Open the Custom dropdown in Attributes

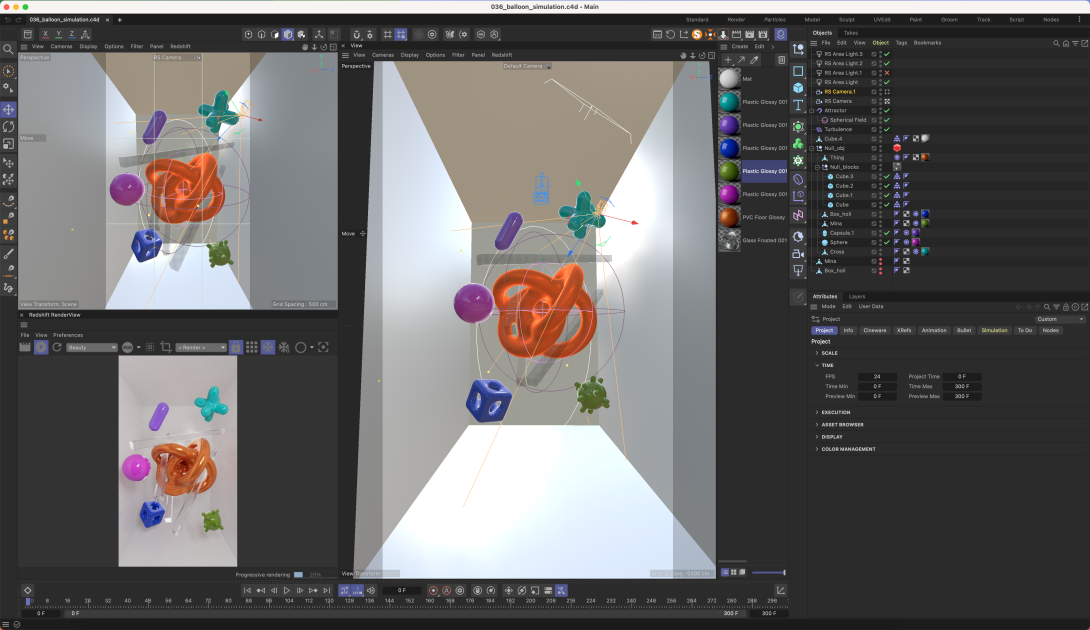[1059, 319]
